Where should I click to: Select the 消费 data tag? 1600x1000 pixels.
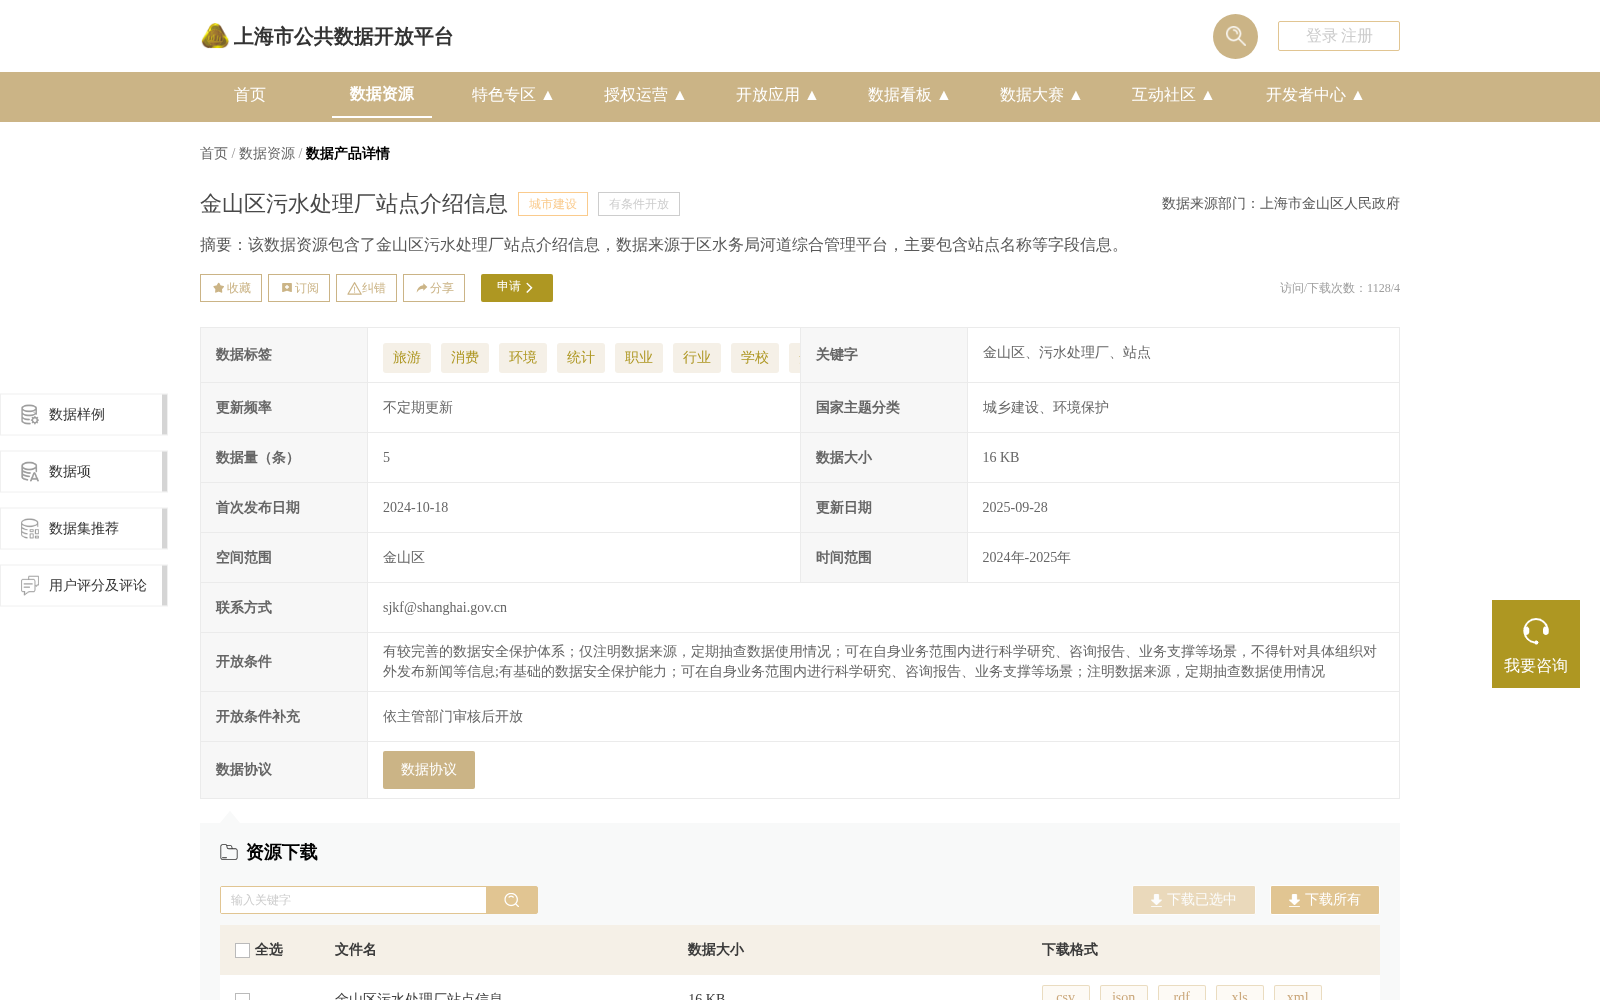(x=465, y=358)
